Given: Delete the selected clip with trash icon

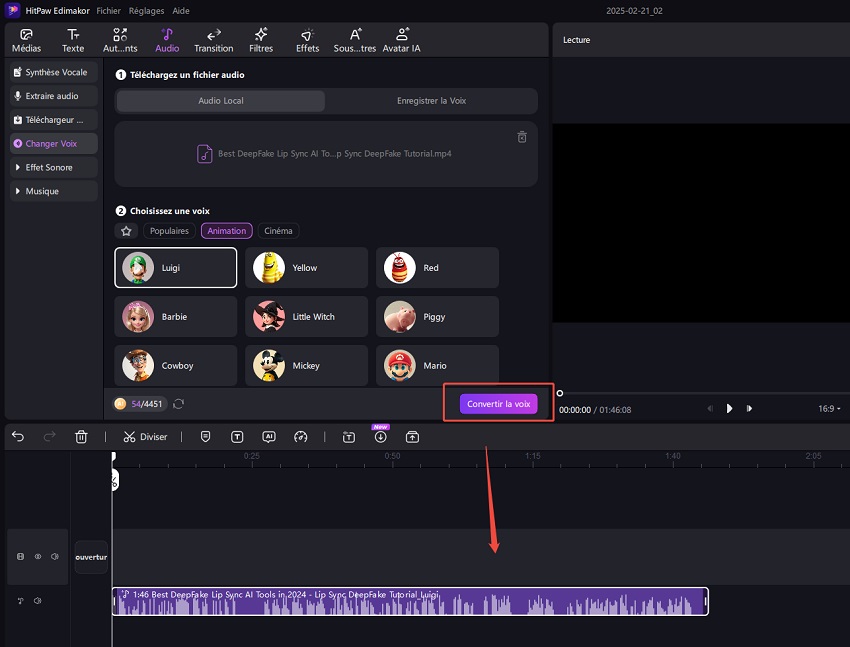Looking at the screenshot, I should tap(81, 437).
